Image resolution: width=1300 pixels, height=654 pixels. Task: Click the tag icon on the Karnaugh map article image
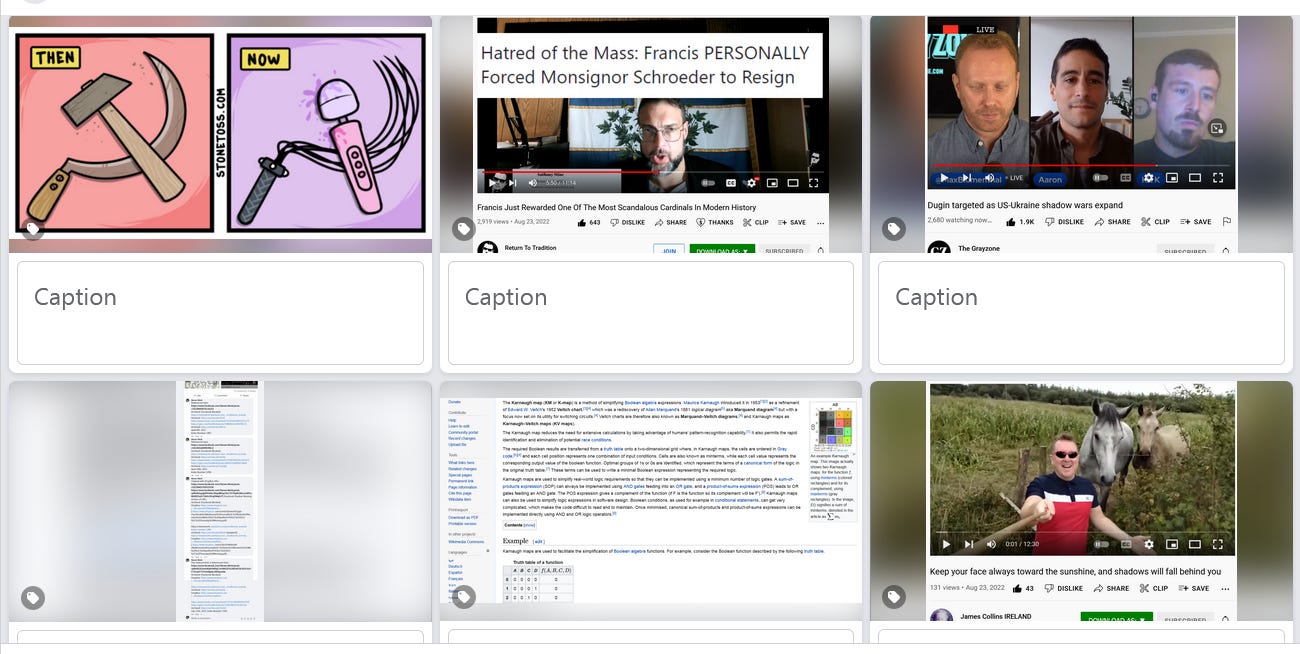coord(464,598)
